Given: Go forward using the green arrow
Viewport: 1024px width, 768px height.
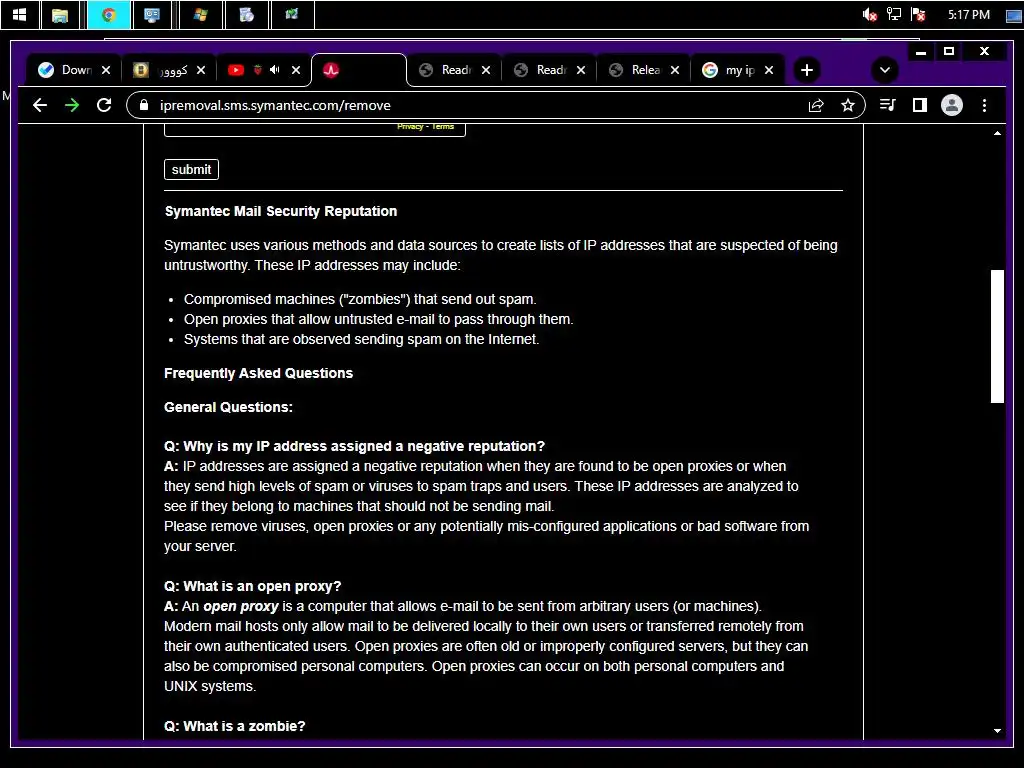Looking at the screenshot, I should (x=72, y=105).
